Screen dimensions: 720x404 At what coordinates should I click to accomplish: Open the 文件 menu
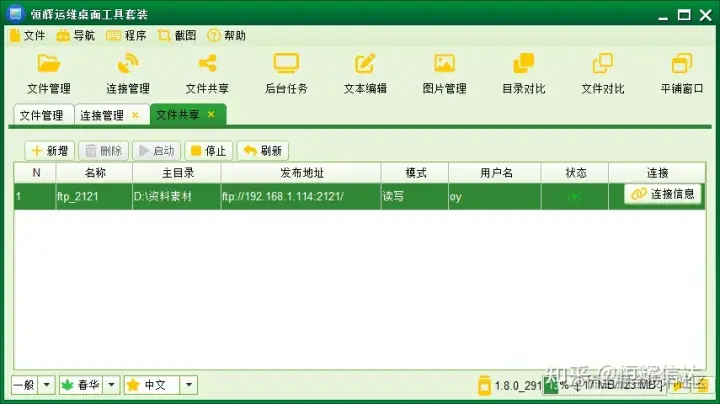(27, 35)
